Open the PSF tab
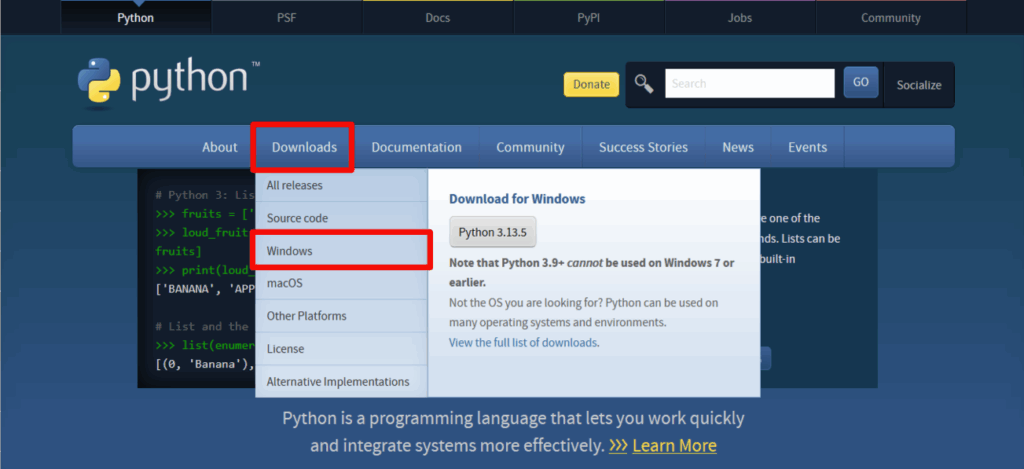 (287, 18)
